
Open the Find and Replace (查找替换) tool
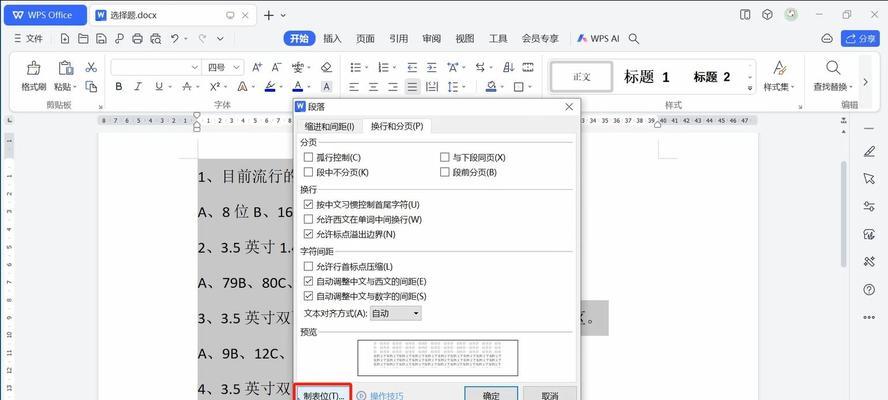point(832,76)
